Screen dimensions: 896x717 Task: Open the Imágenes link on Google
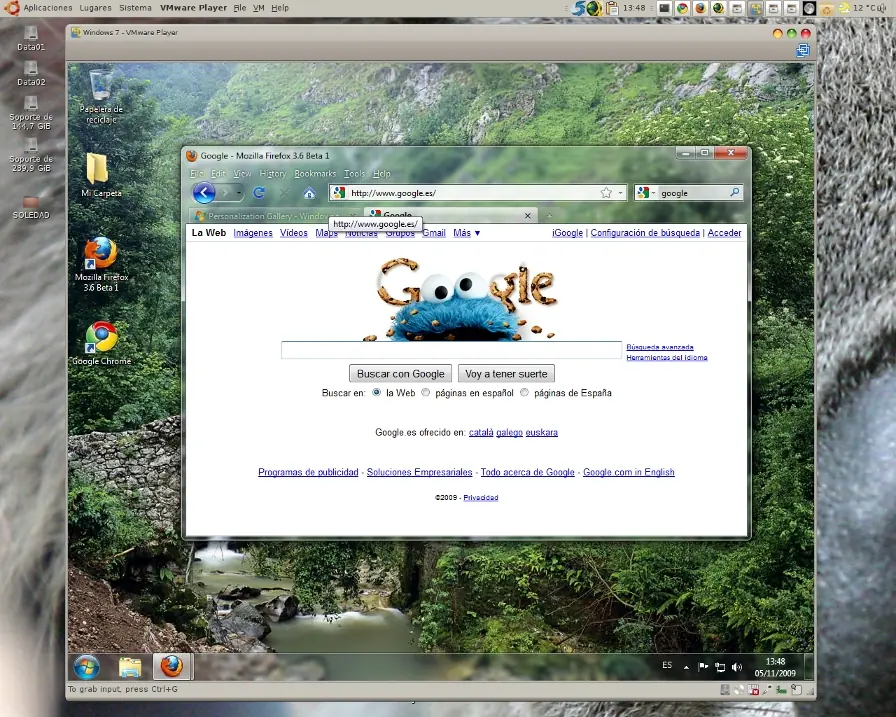[253, 233]
